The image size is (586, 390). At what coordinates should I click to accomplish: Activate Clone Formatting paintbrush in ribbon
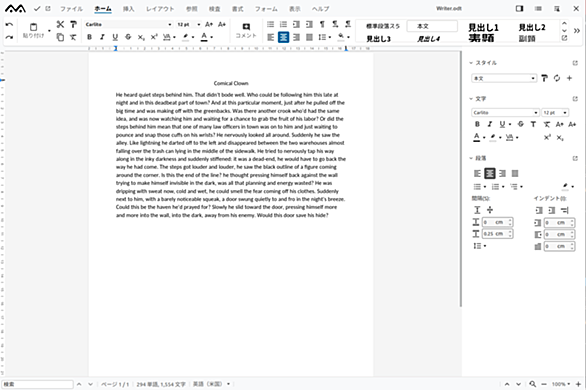[73, 25]
